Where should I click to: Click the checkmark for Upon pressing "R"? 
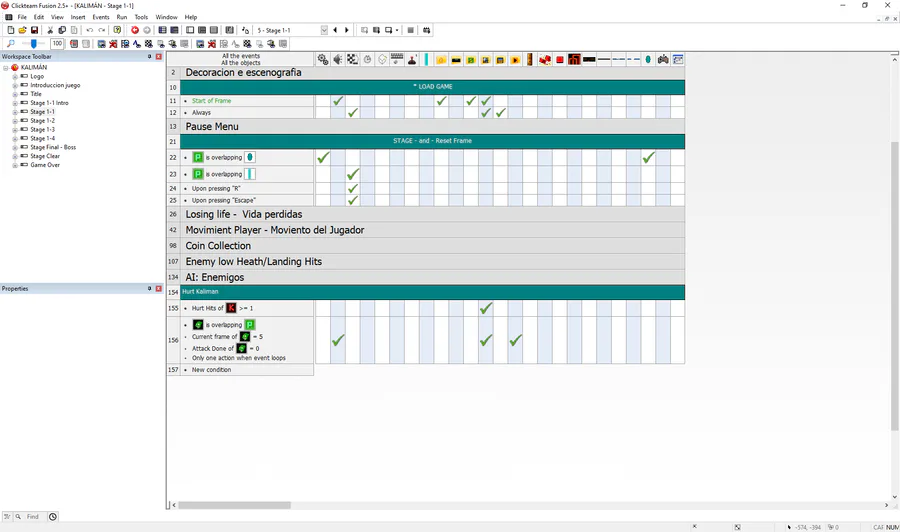click(352, 188)
